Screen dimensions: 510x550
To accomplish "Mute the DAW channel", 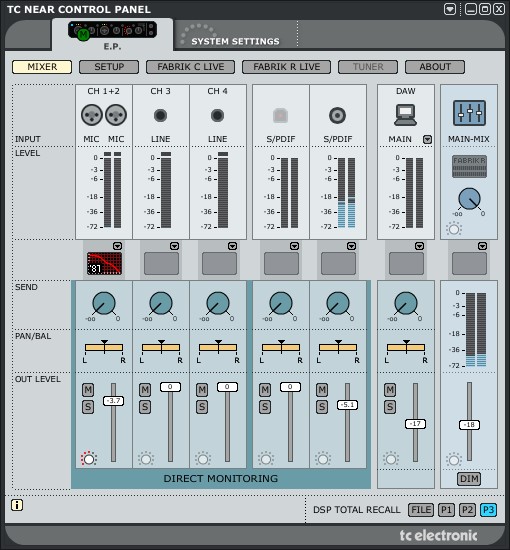I will (x=390, y=389).
